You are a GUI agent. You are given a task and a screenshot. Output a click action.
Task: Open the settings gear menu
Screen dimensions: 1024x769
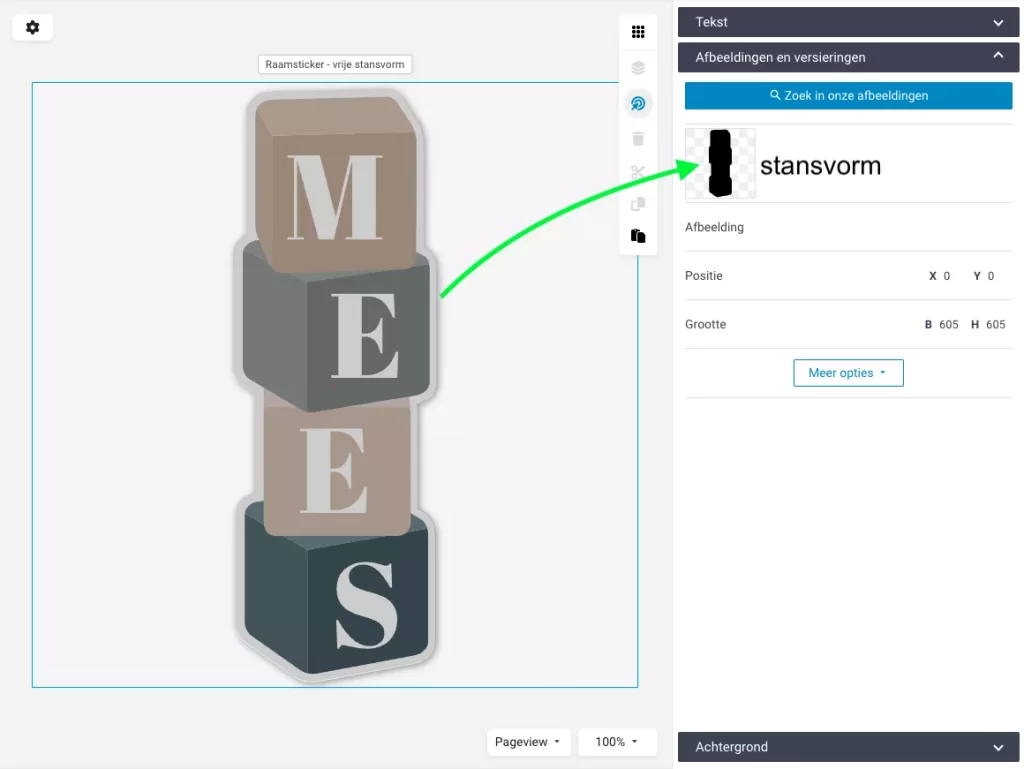pos(32,28)
